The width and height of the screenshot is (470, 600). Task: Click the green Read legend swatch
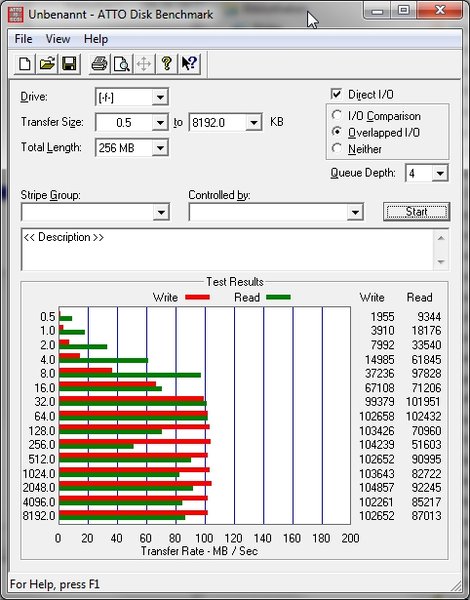(278, 297)
